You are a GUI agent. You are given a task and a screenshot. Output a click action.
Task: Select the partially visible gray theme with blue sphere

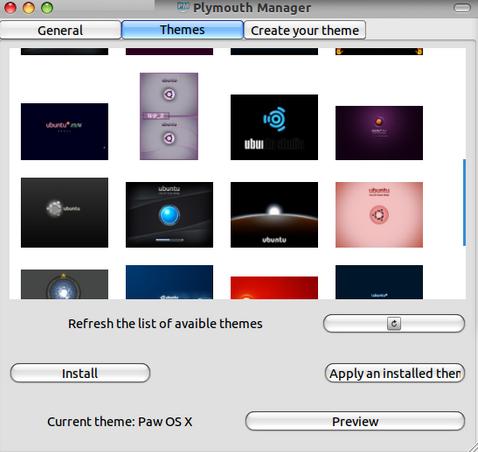pyautogui.click(x=64, y=284)
